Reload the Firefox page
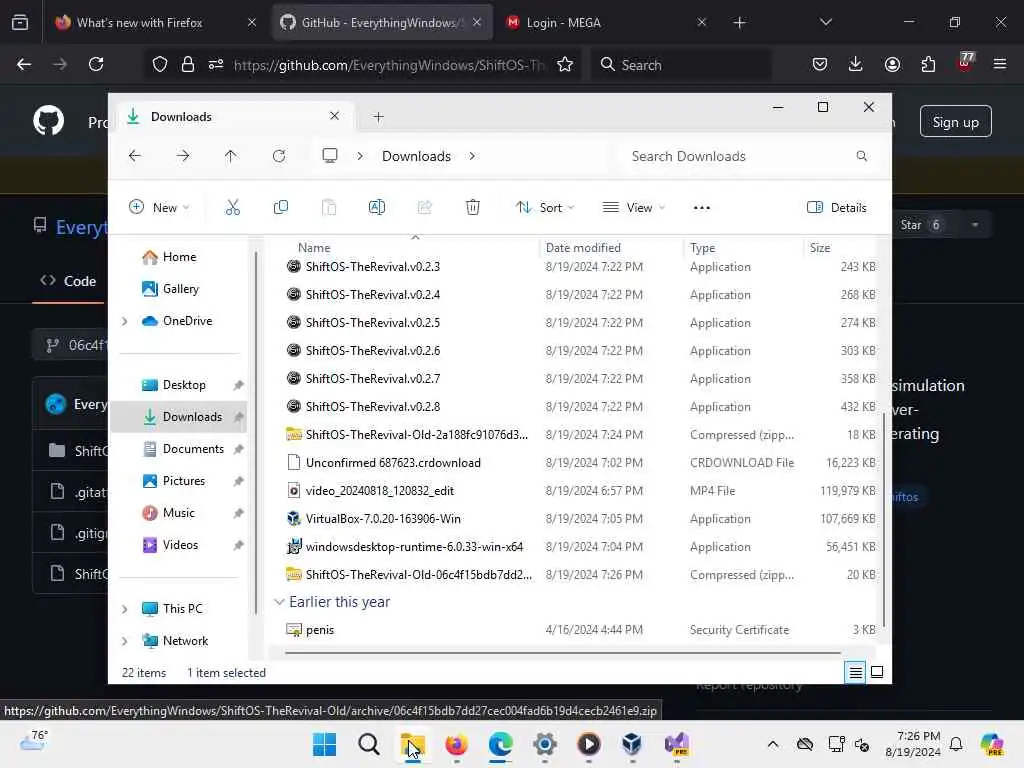Viewport: 1024px width, 768px height. (x=96, y=64)
